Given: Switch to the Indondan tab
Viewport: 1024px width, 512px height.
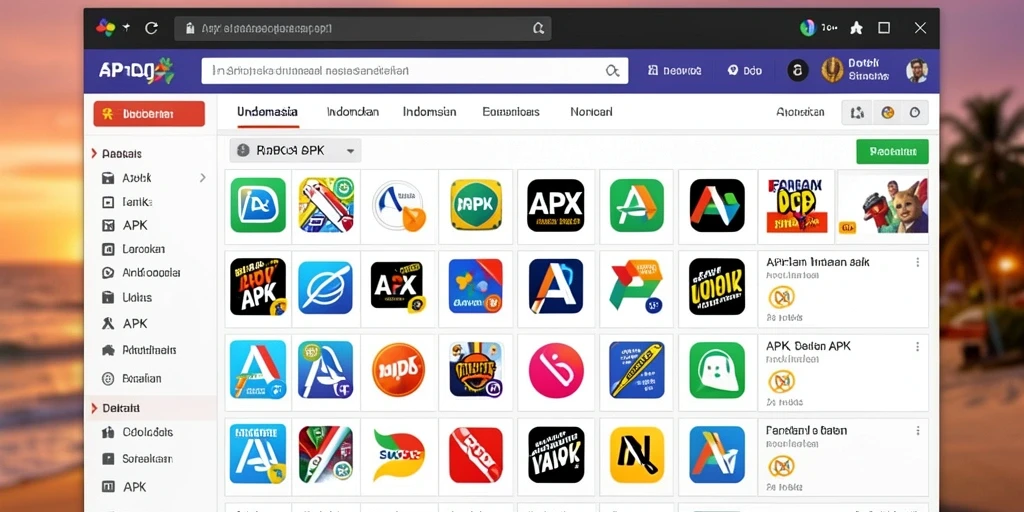Looking at the screenshot, I should click(353, 112).
